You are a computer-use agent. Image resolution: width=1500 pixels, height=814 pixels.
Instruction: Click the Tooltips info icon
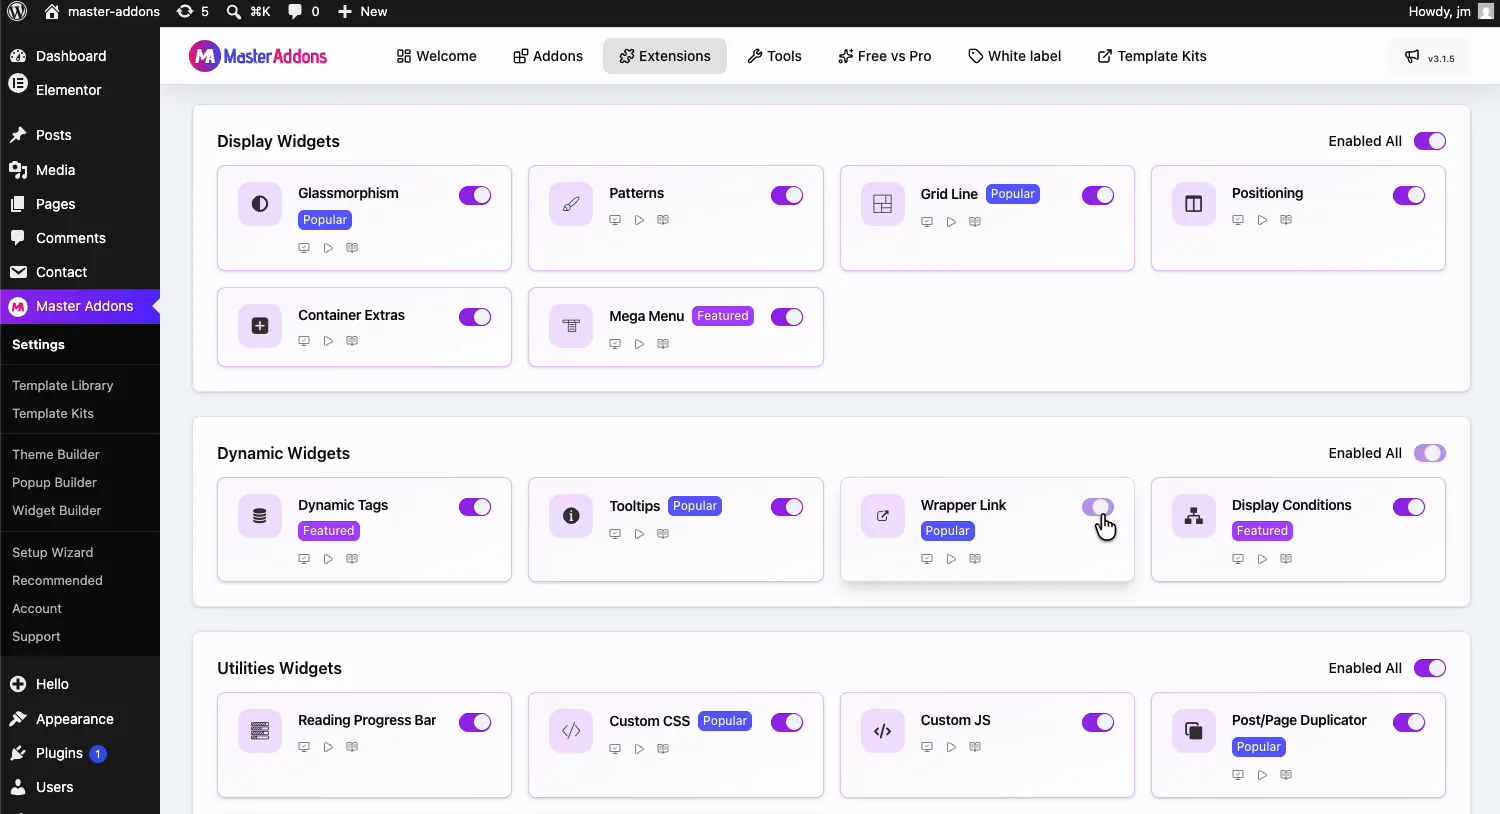coord(571,516)
